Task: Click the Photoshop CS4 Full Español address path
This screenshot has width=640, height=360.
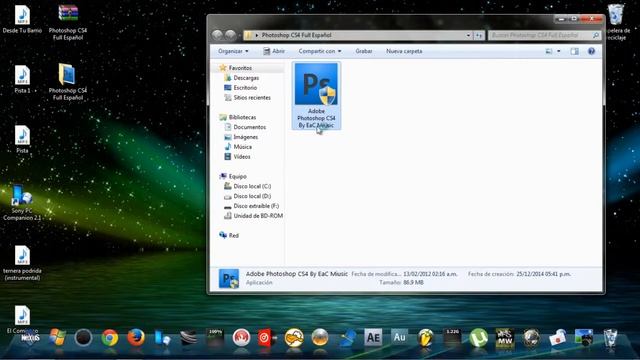Action: click(296, 35)
